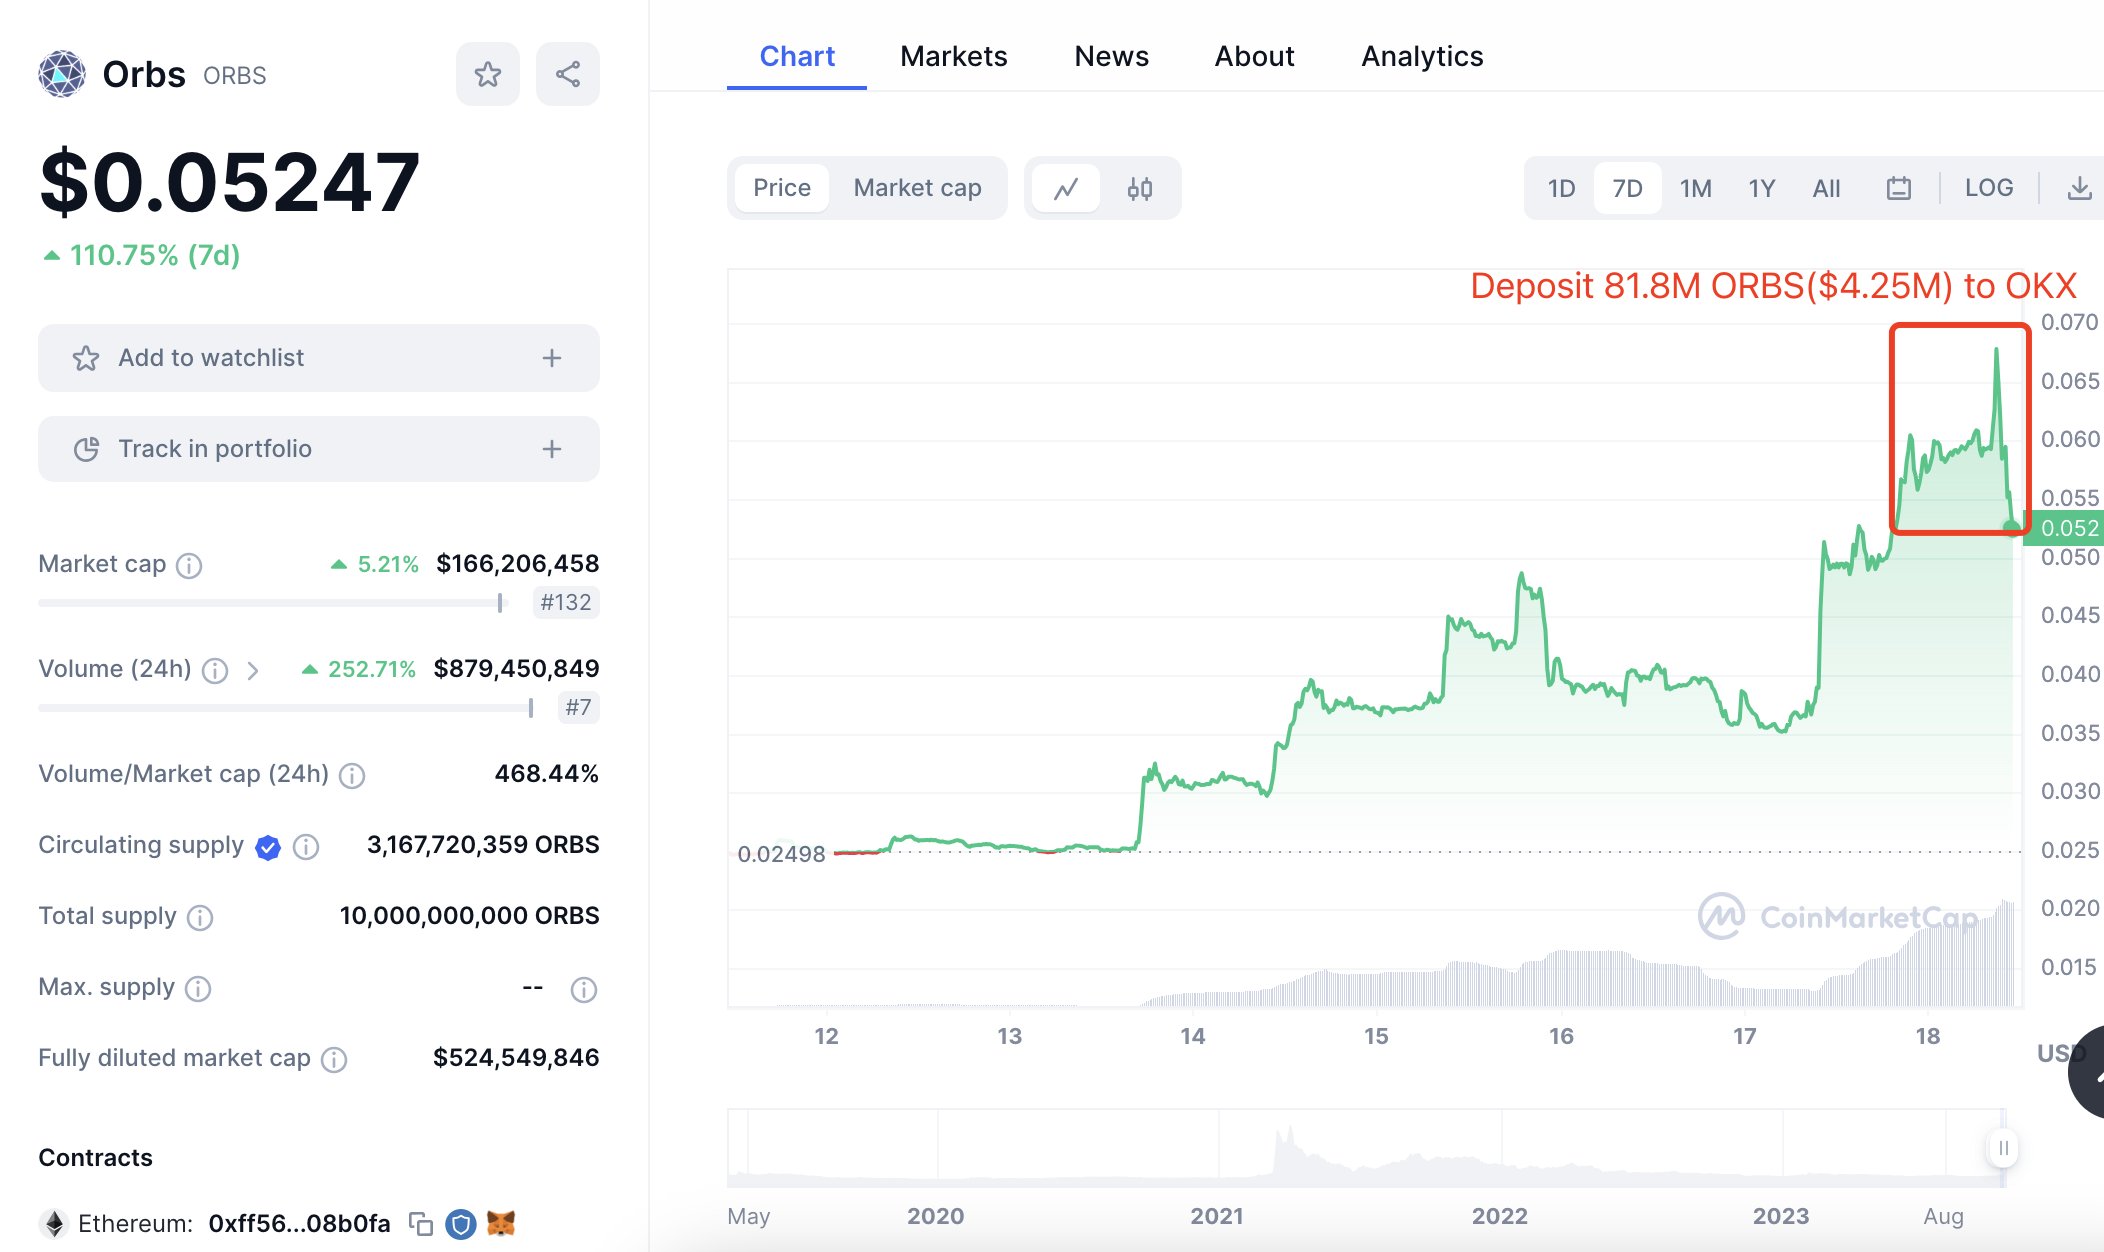The image size is (2104, 1252).
Task: Click the timeline range handle at Aug
Action: (2003, 1148)
